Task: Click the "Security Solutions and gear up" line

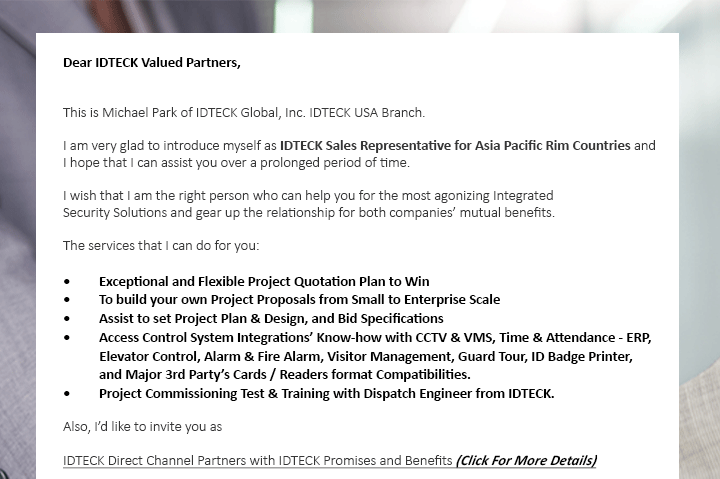Action: [x=309, y=213]
